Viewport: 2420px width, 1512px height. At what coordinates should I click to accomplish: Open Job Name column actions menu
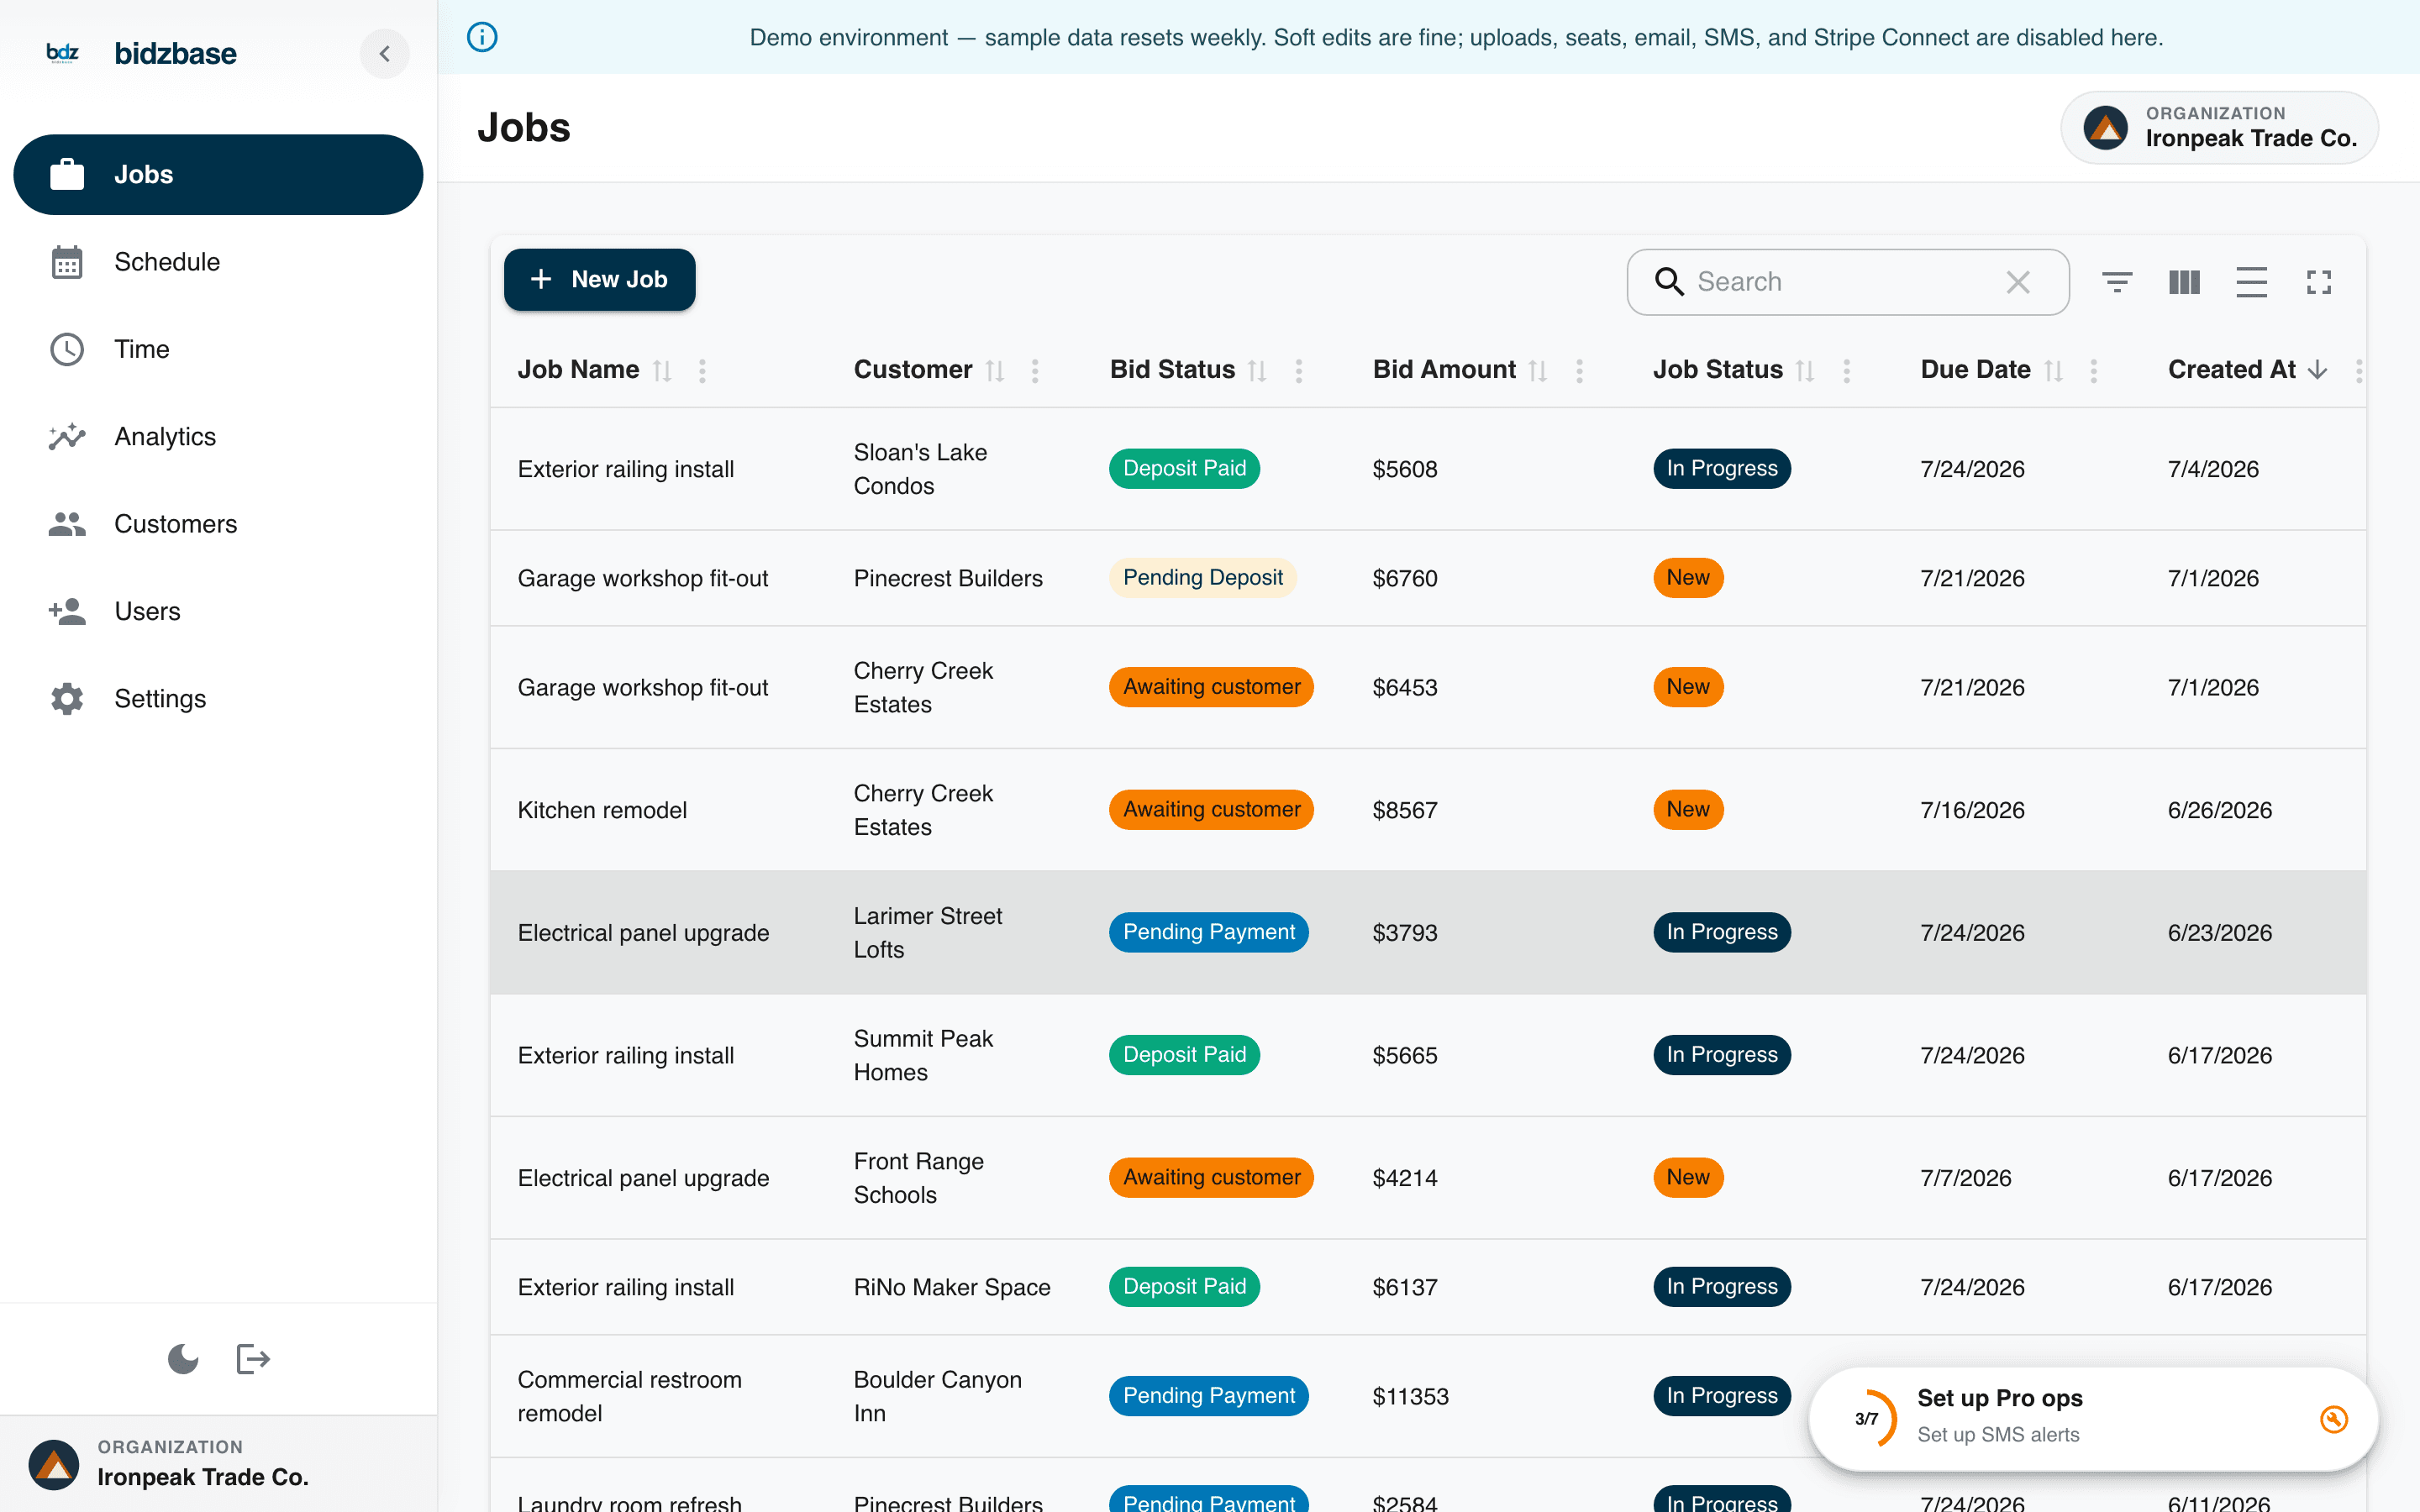tap(703, 371)
